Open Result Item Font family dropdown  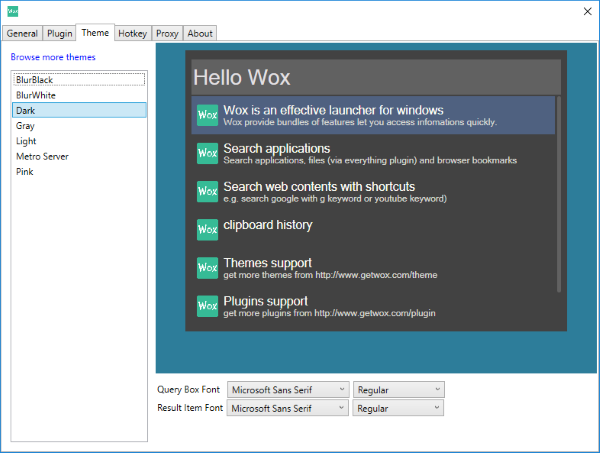[288, 408]
